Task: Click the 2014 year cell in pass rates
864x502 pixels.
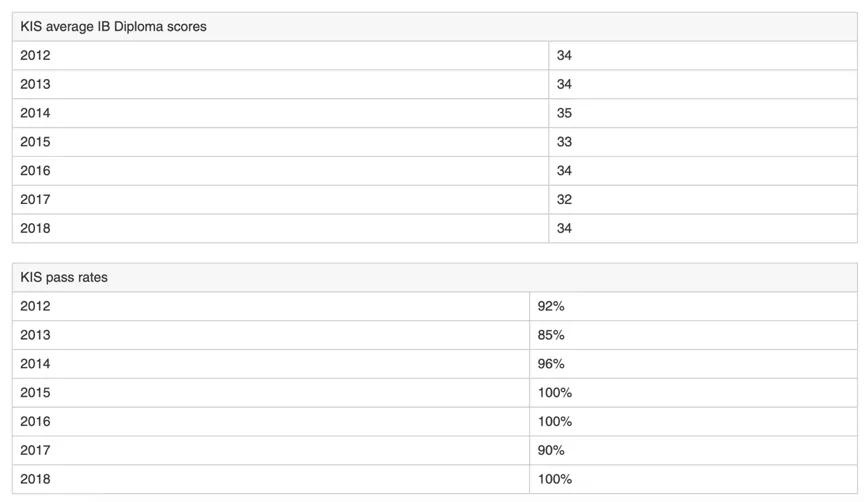Action: click(271, 364)
